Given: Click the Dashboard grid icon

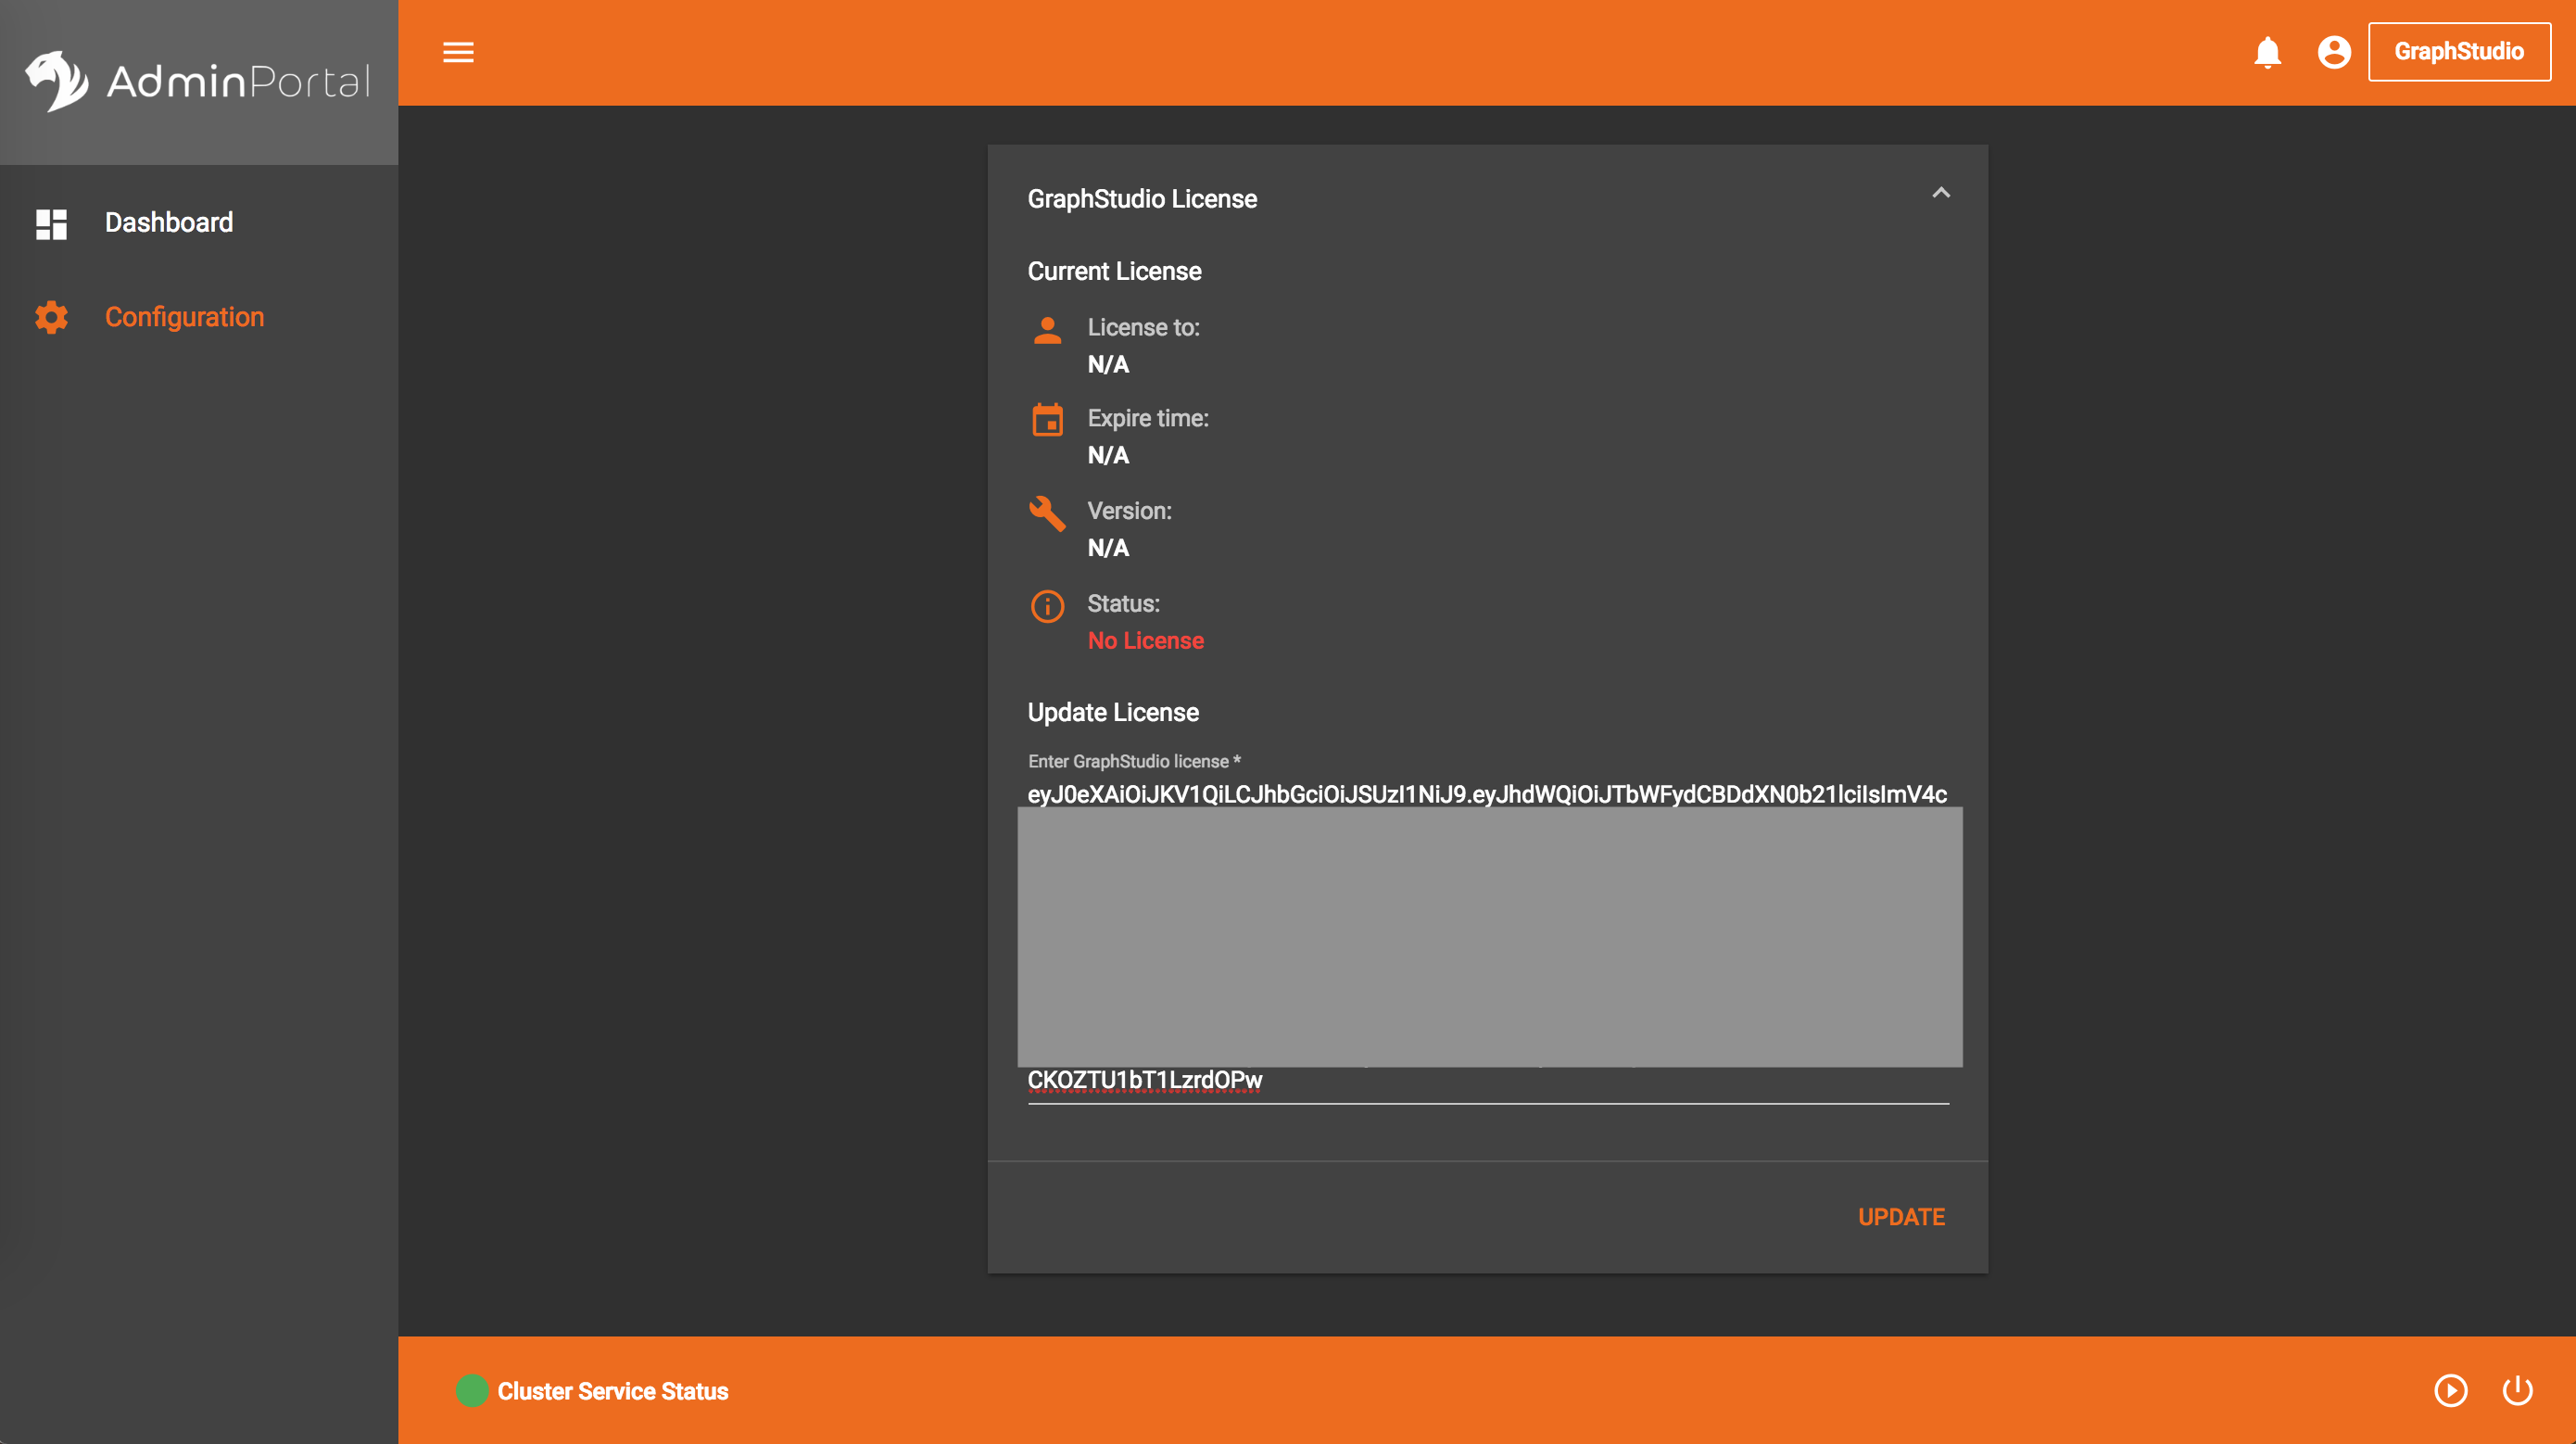Looking at the screenshot, I should pos(51,224).
